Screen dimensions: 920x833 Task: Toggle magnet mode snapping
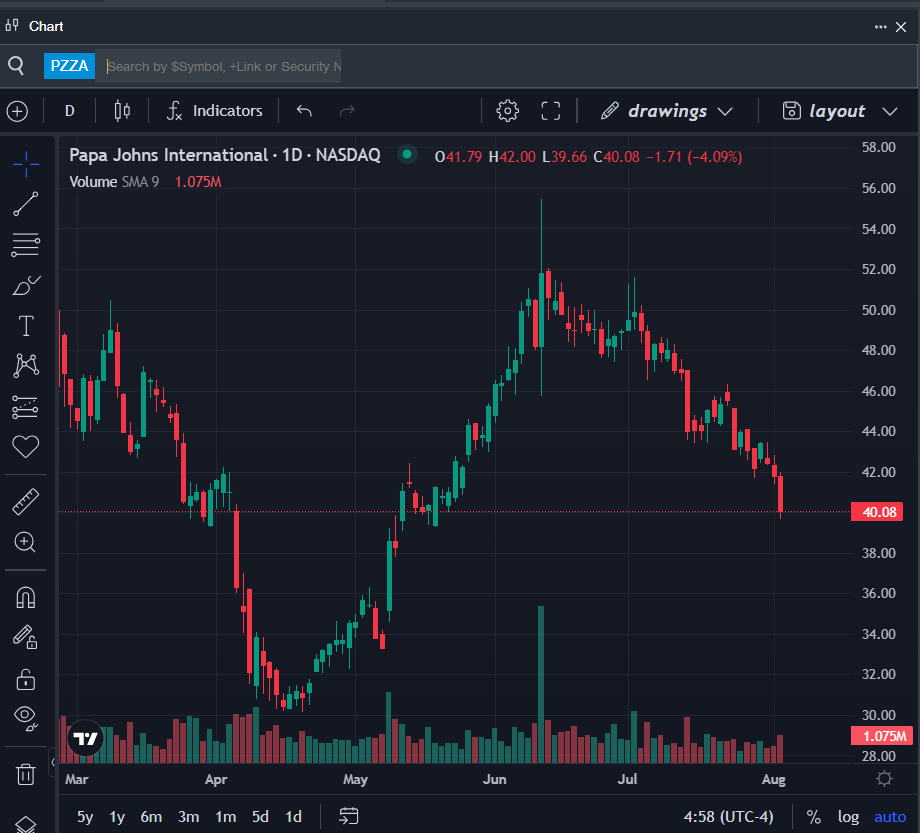pos(26,598)
